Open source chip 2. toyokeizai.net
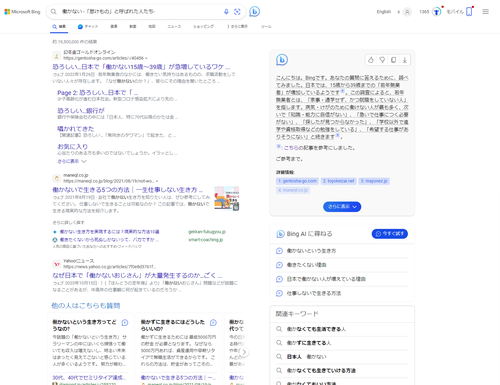 (339, 181)
